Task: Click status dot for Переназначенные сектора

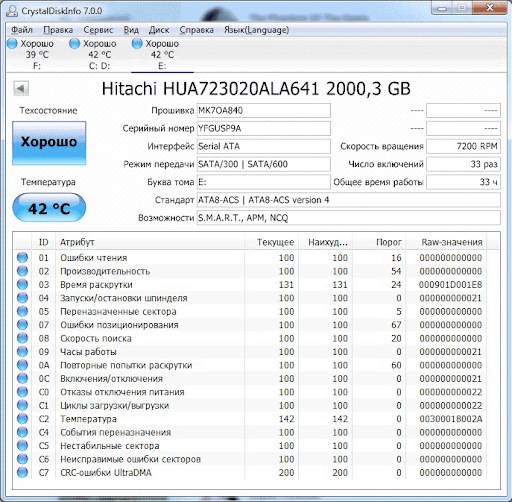Action: [x=22, y=311]
